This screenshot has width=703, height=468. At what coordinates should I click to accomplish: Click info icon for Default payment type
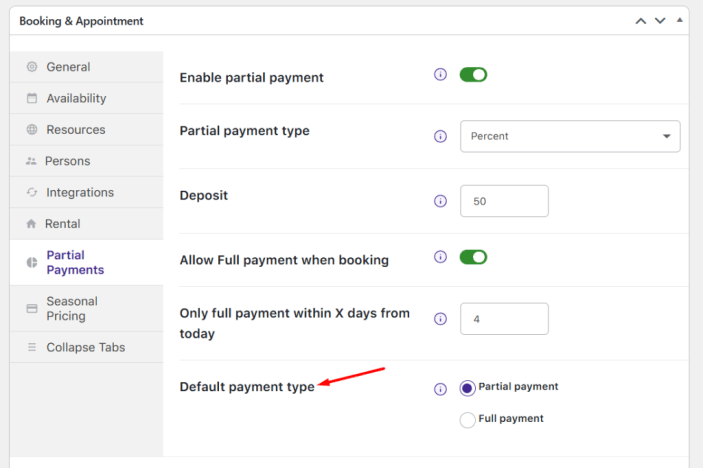click(440, 389)
